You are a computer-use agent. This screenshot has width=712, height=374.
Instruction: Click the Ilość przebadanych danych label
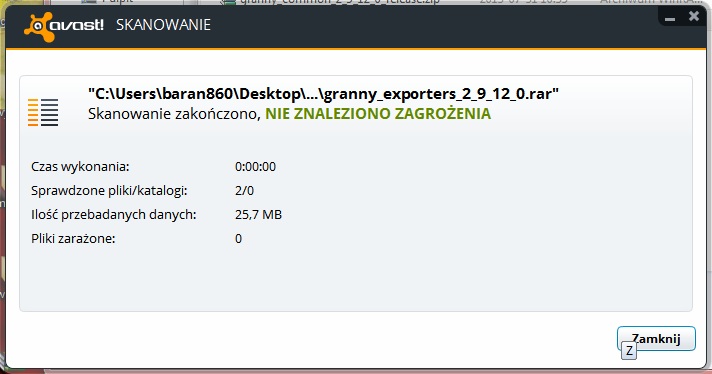(x=114, y=214)
